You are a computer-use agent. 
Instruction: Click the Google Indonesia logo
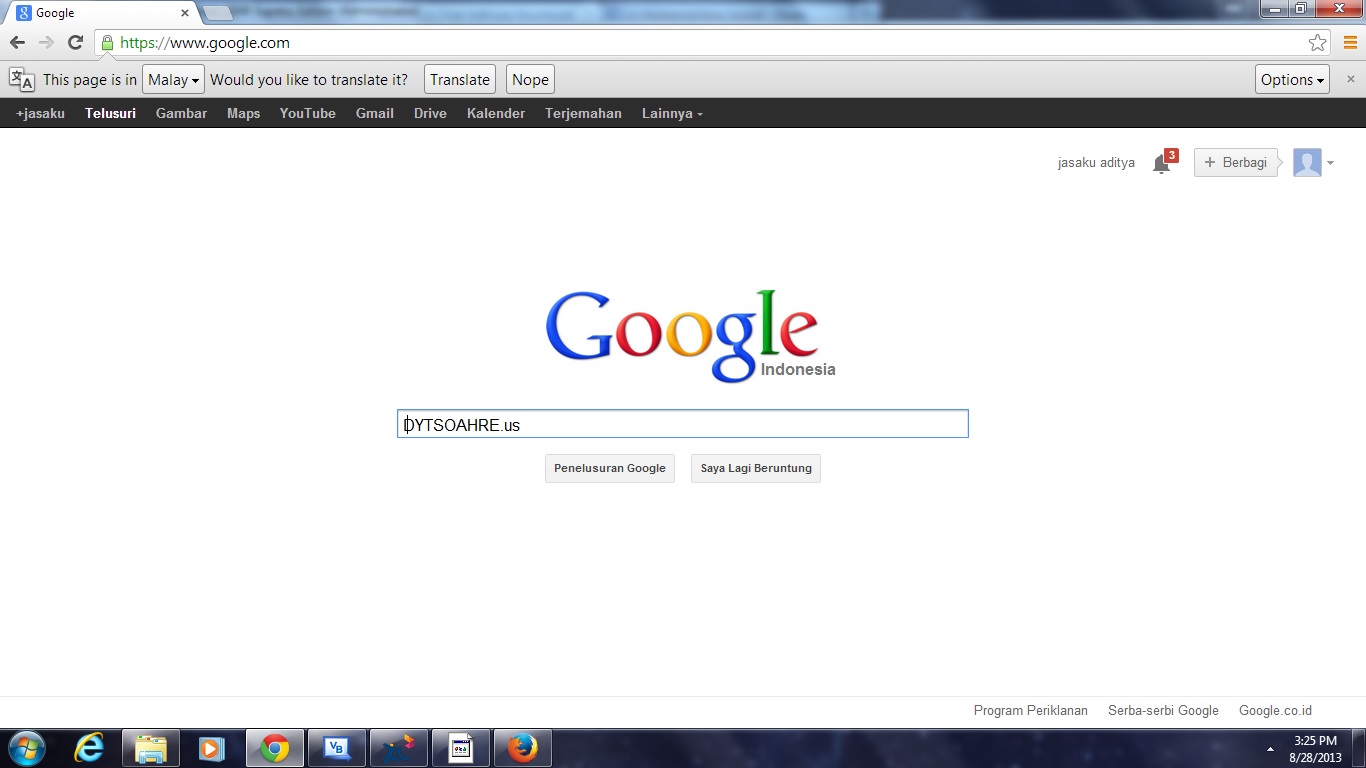(690, 336)
